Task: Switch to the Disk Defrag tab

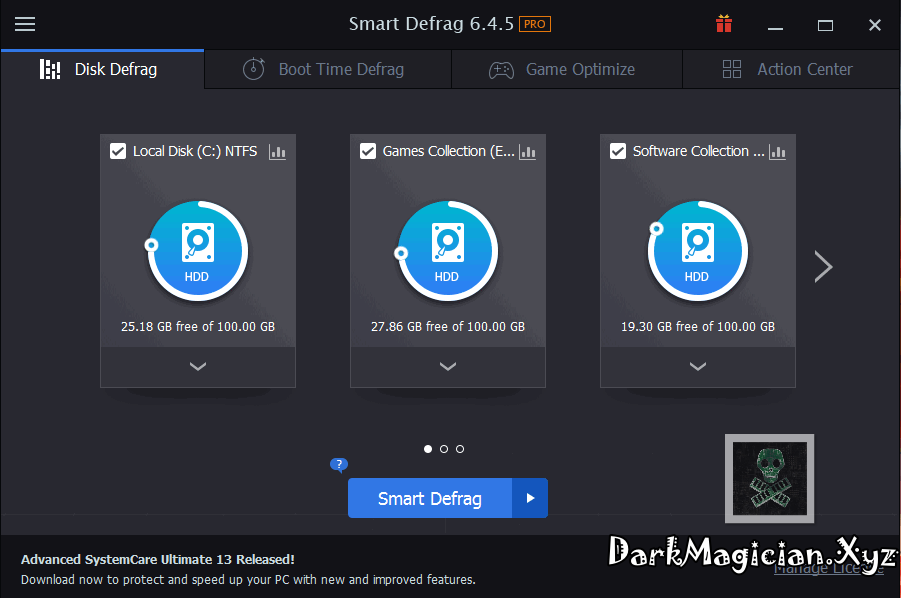Action: [x=102, y=70]
